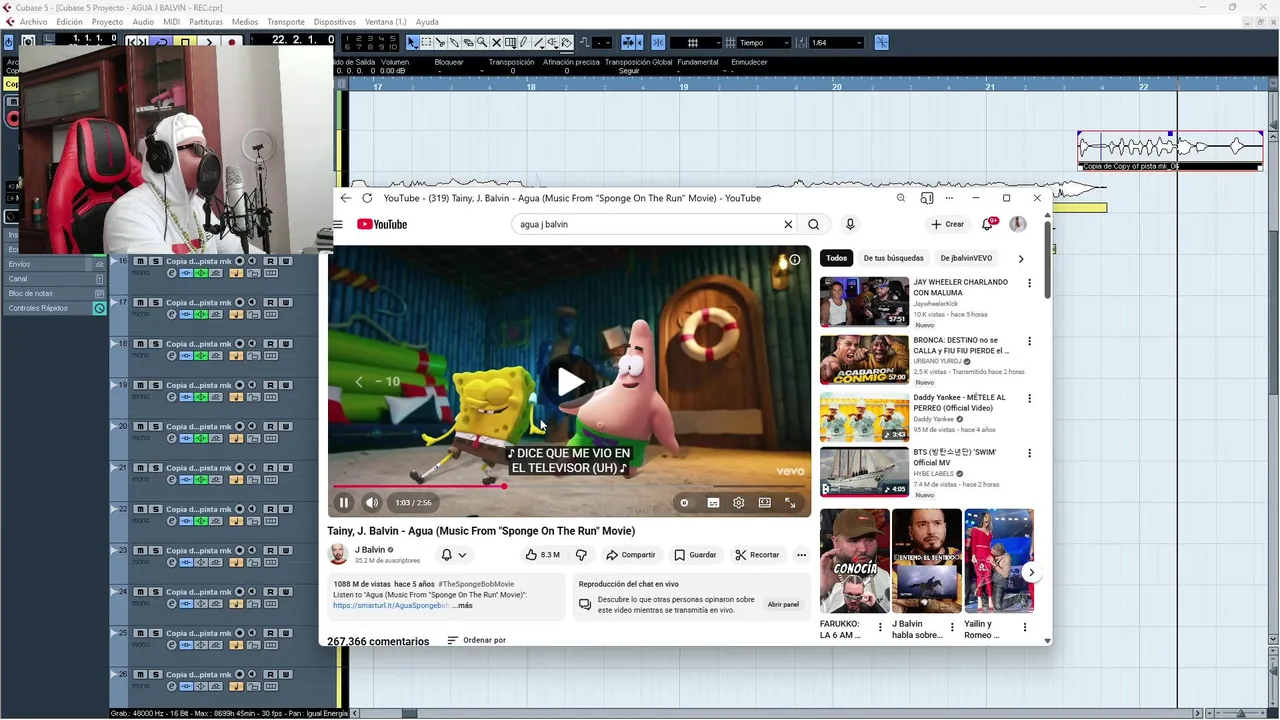
Task: Click the Recortar button
Action: (757, 555)
